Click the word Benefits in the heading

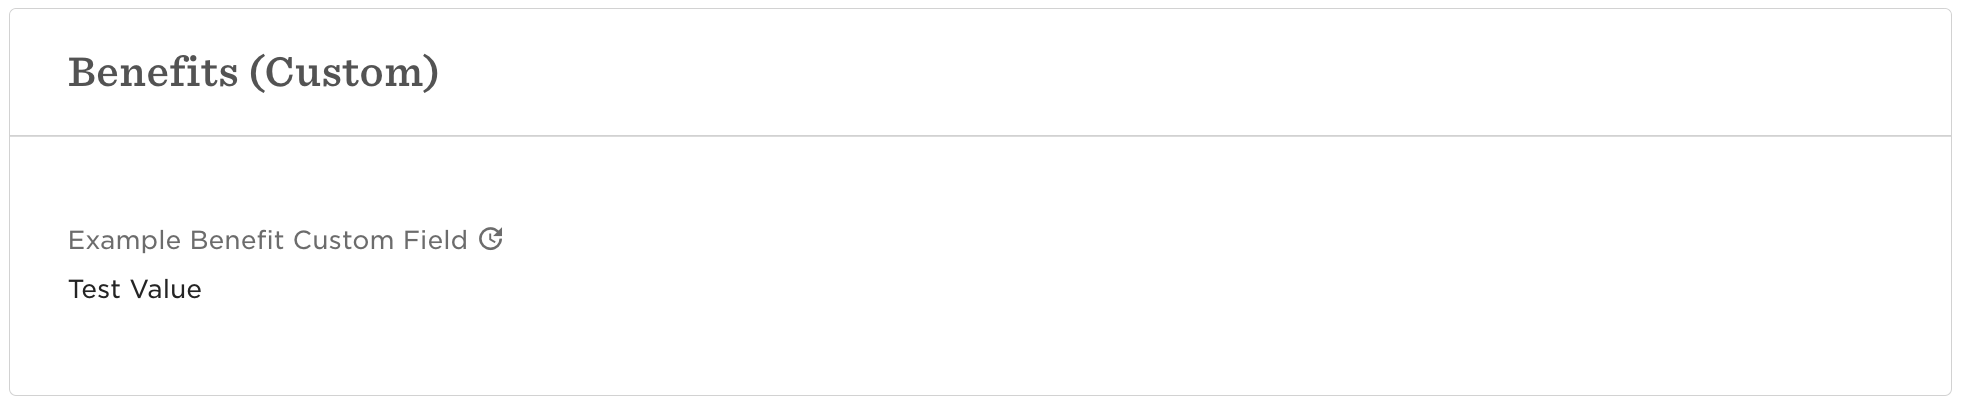pyautogui.click(x=153, y=72)
